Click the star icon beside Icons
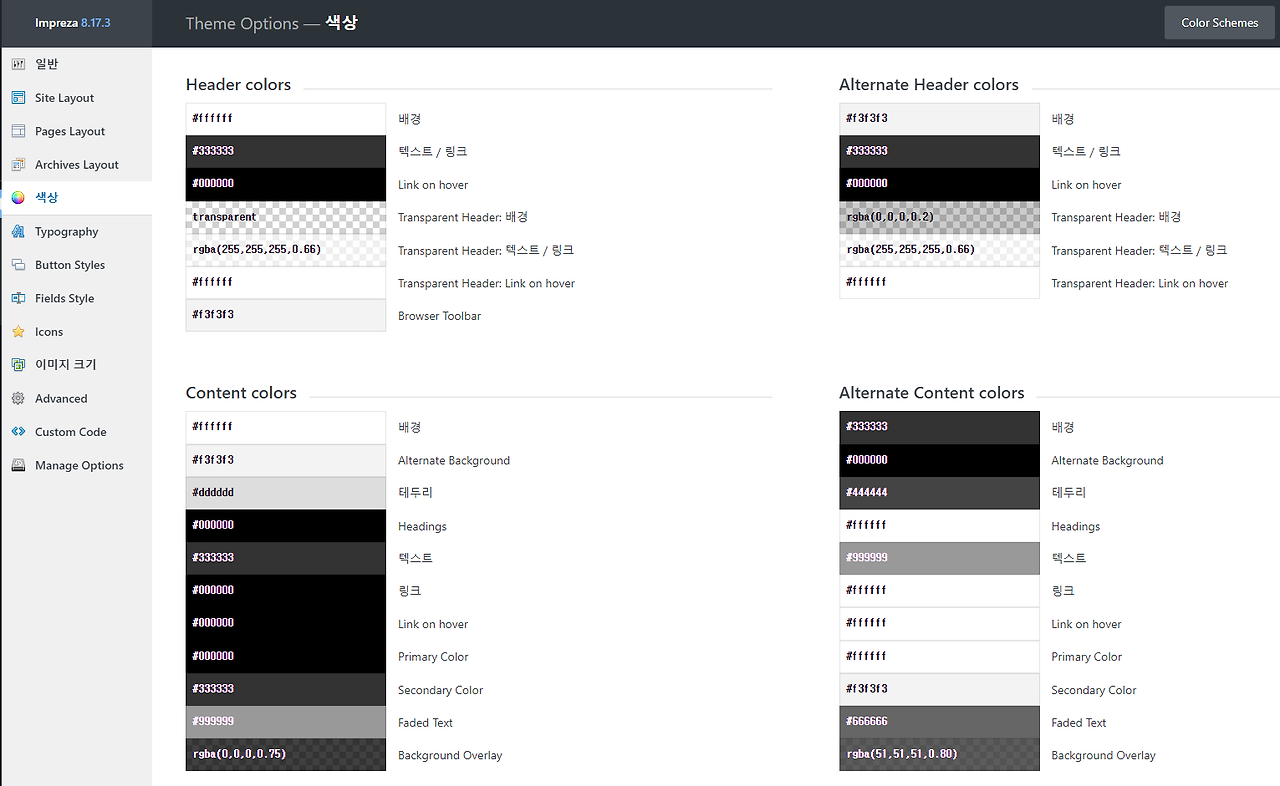The height and width of the screenshot is (786, 1280). tap(18, 332)
